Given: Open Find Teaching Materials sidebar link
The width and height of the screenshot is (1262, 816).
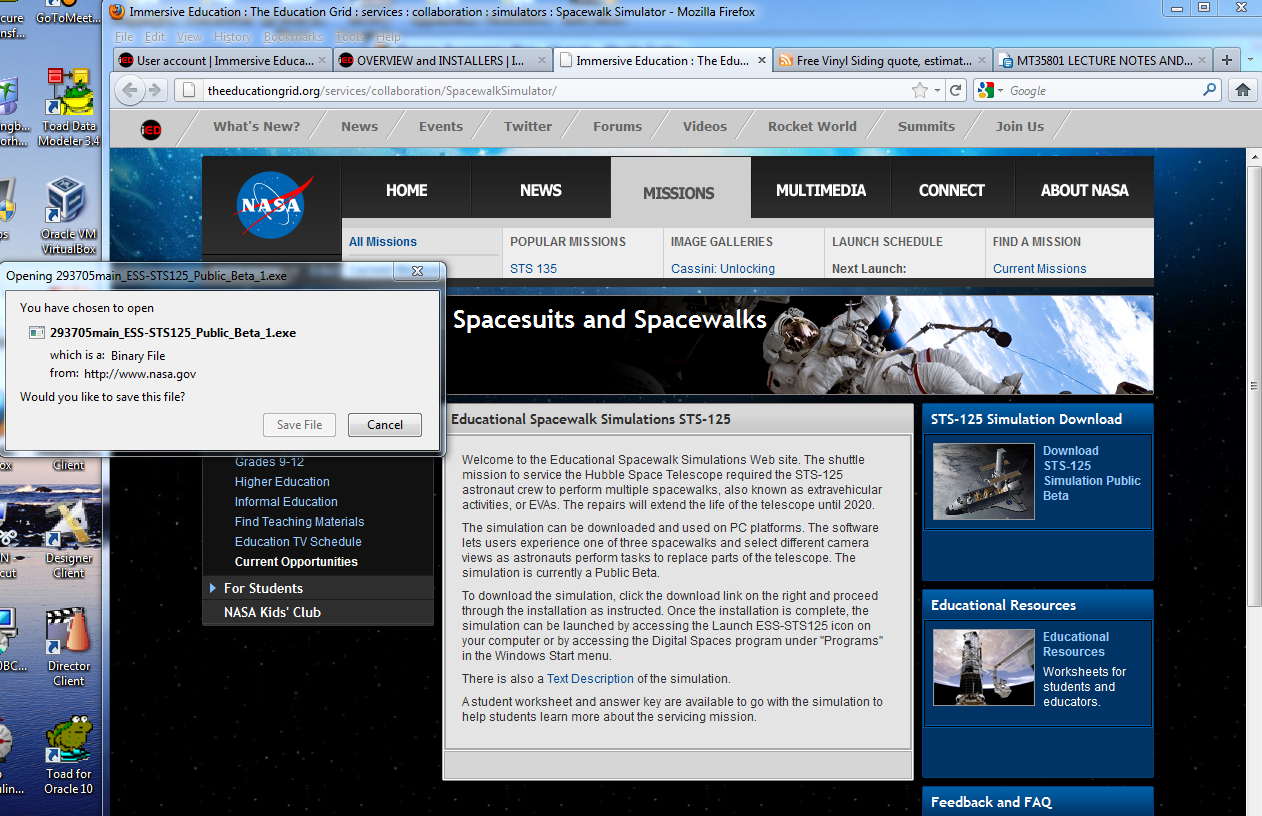Looking at the screenshot, I should 300,522.
